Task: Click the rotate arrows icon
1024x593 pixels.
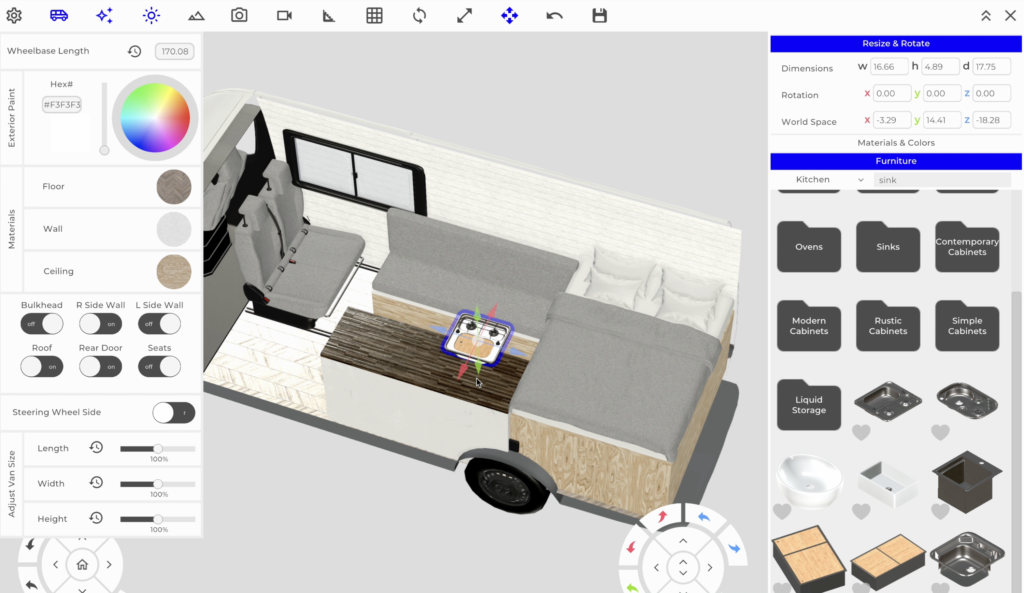Action: tap(419, 15)
